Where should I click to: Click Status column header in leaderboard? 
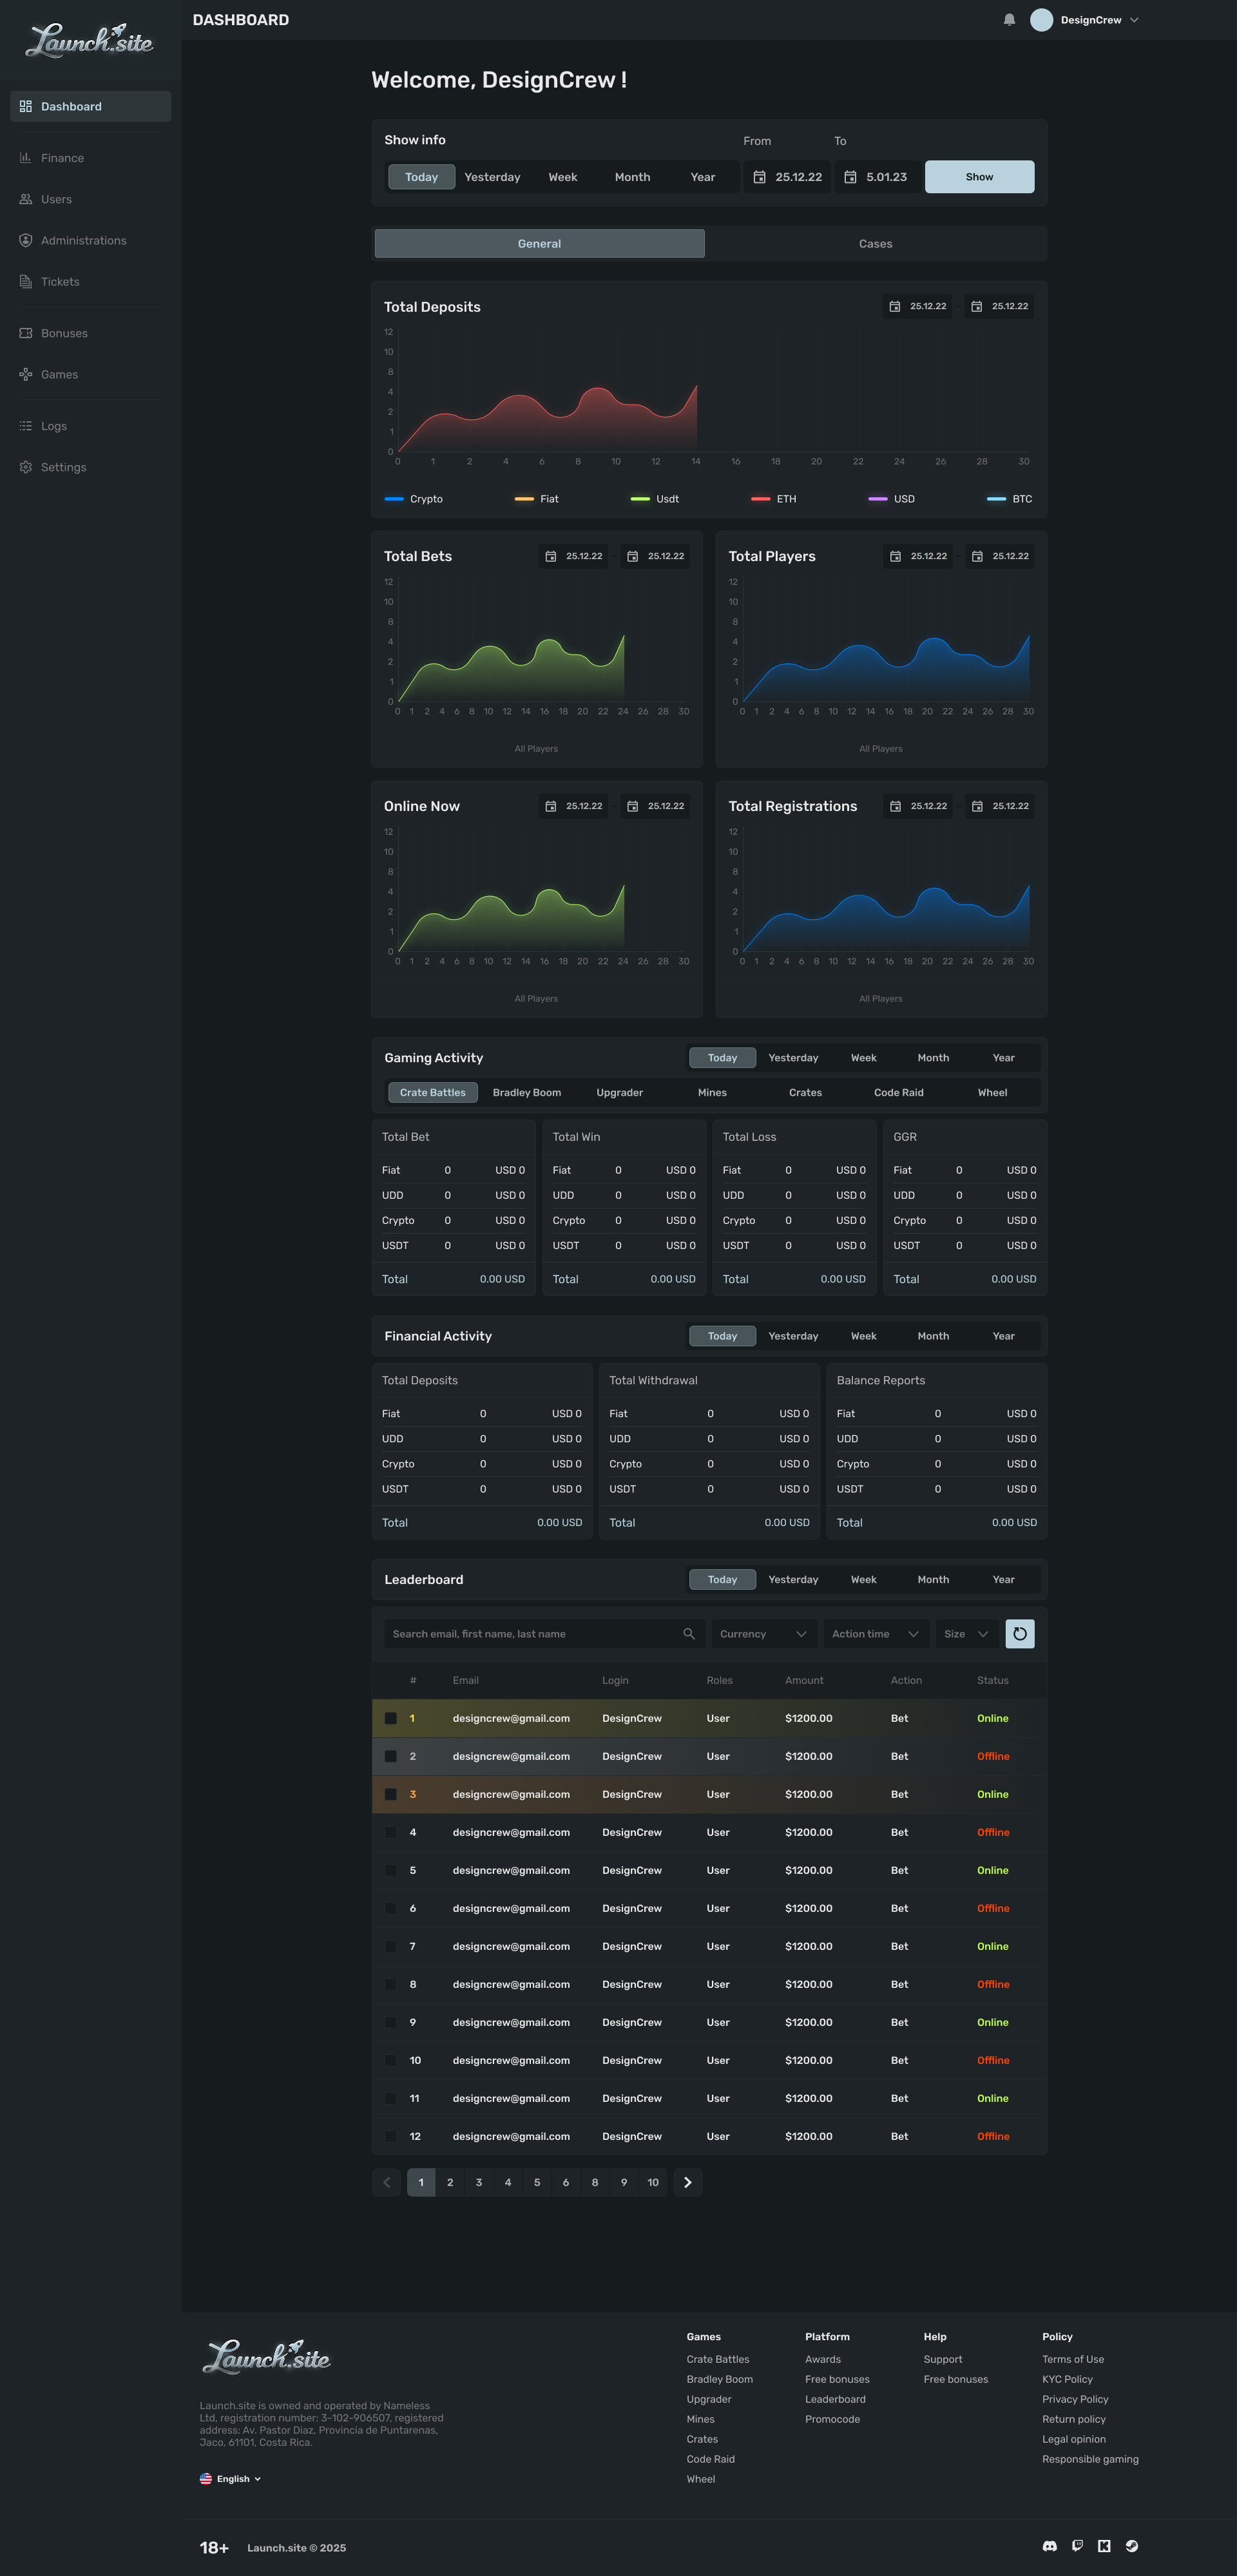coord(992,1680)
